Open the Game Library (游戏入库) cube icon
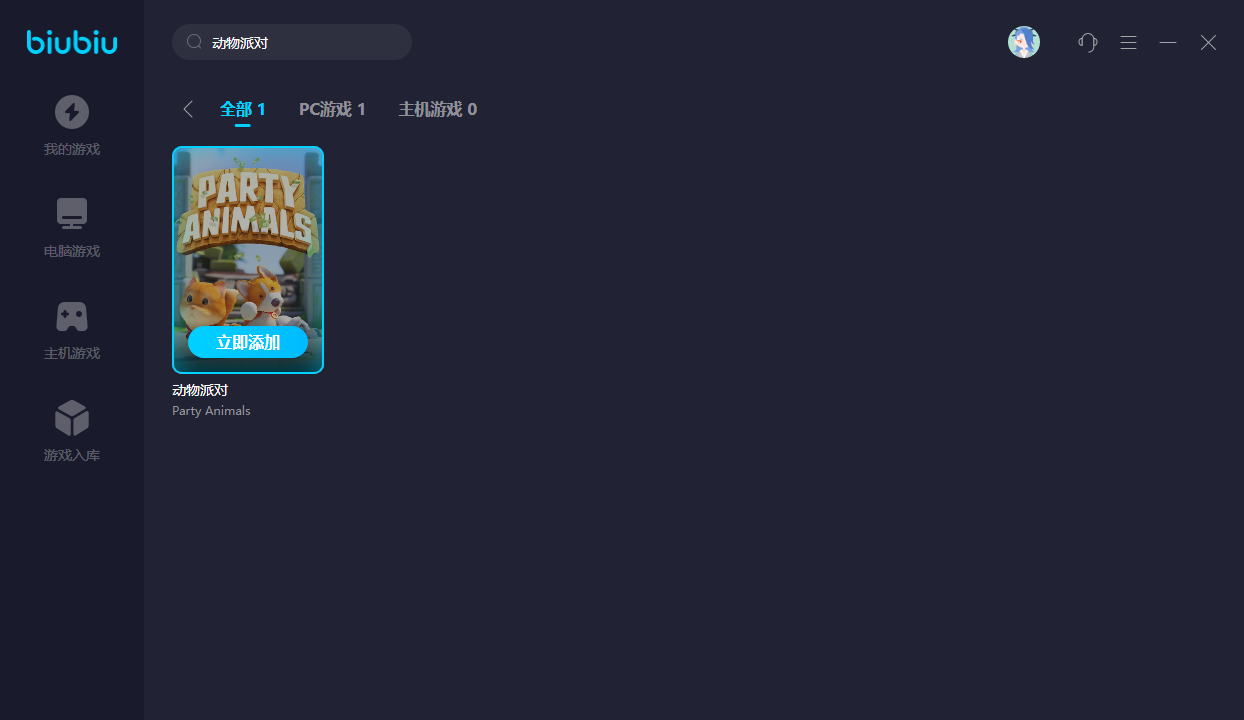 72,420
